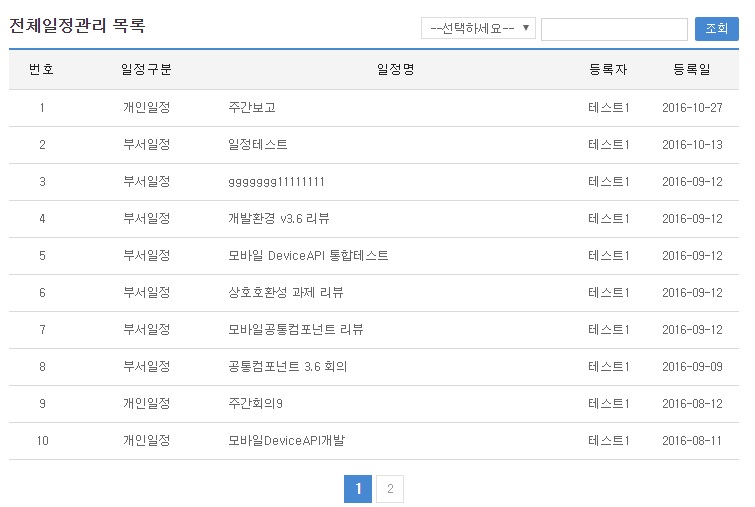Screen dimensions: 755x507
Task: Select the ggggggg11111111 schedule entry
Action: pos(276,181)
